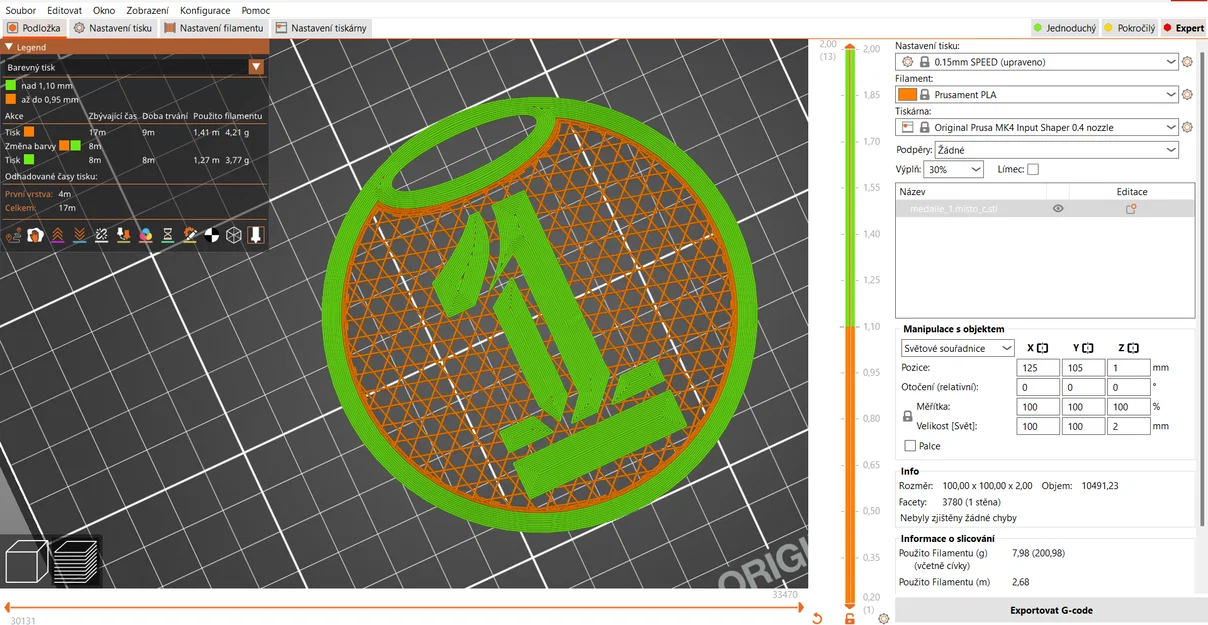
Task: Open Světové souřadnice coordinate dropdown
Action: [x=958, y=348]
